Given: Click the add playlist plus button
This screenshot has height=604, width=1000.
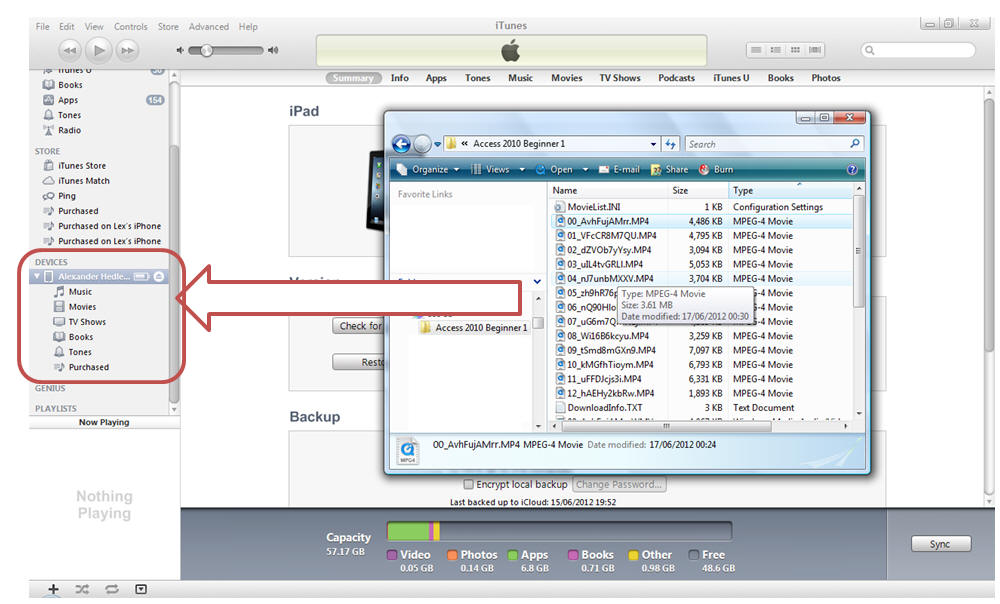Looking at the screenshot, I should click(x=54, y=589).
